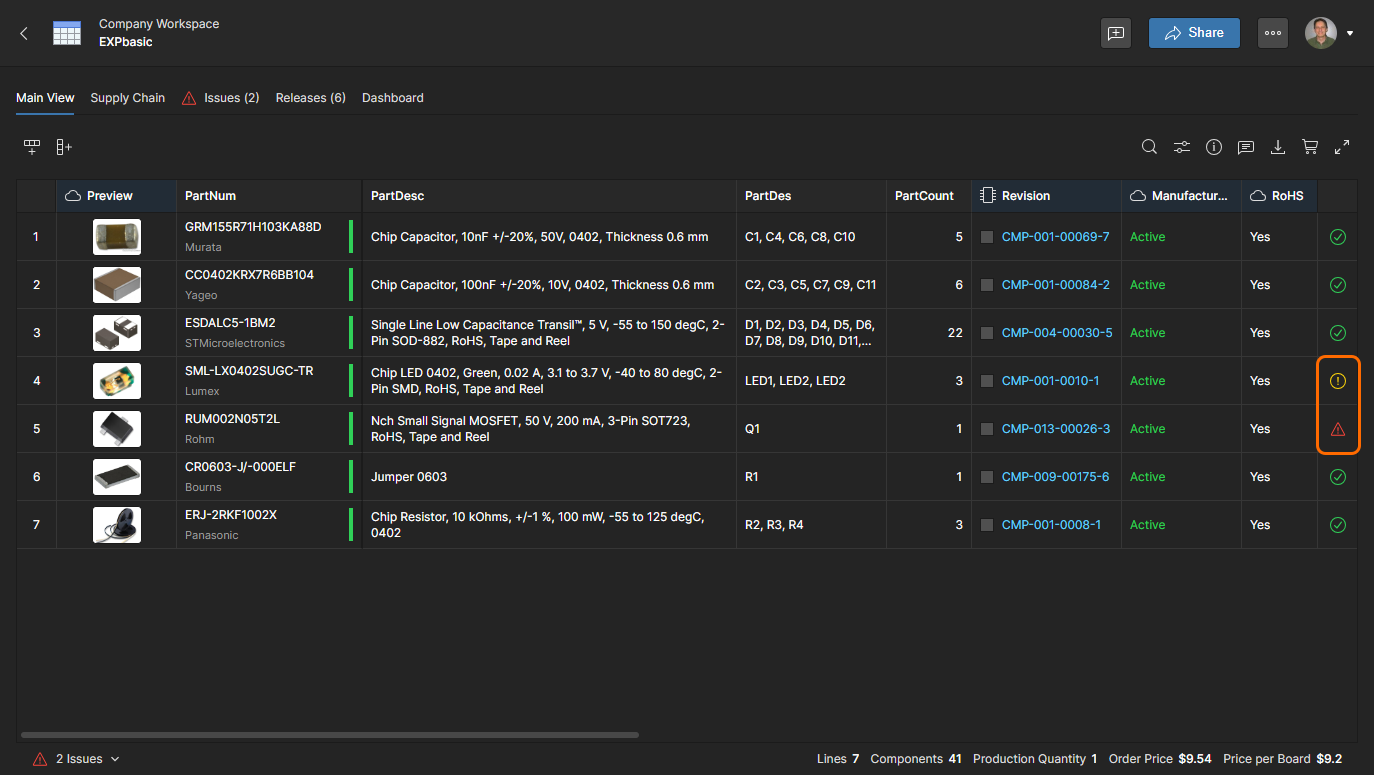Click the search magnifier icon in toolbar

pyautogui.click(x=1150, y=147)
